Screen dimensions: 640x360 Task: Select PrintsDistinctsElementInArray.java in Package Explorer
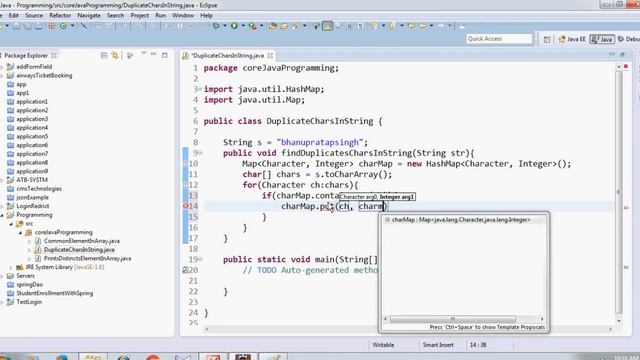(87, 258)
